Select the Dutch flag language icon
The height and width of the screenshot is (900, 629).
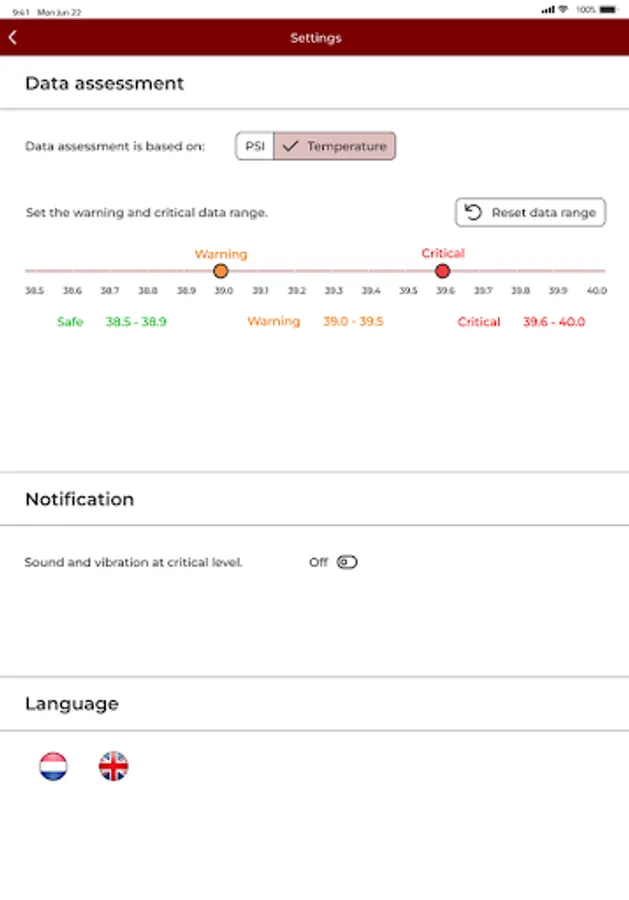click(53, 765)
